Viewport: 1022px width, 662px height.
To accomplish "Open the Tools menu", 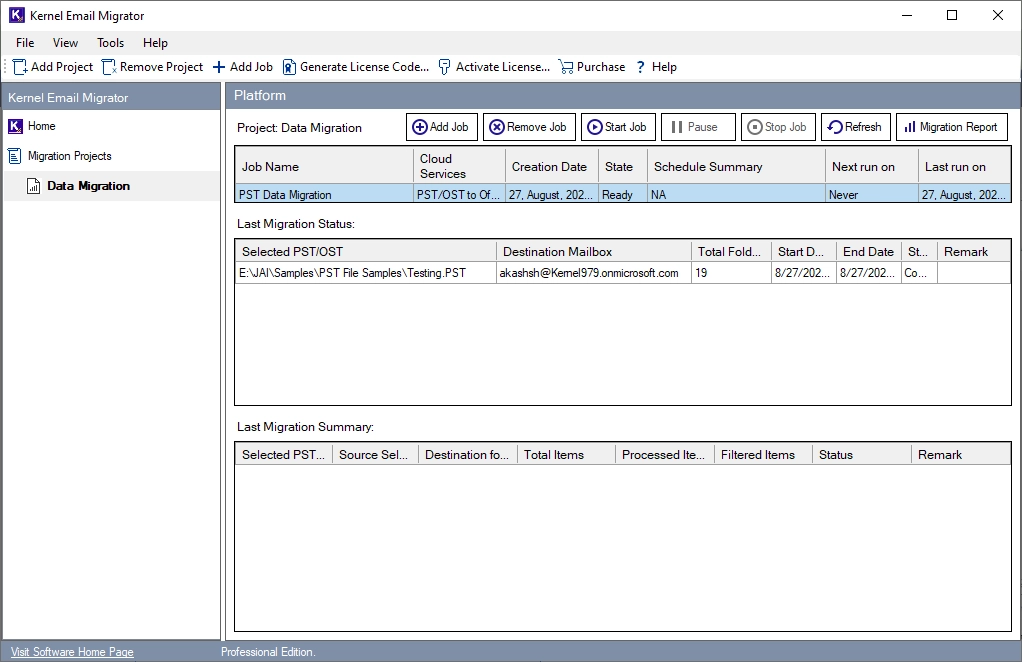I will click(110, 43).
